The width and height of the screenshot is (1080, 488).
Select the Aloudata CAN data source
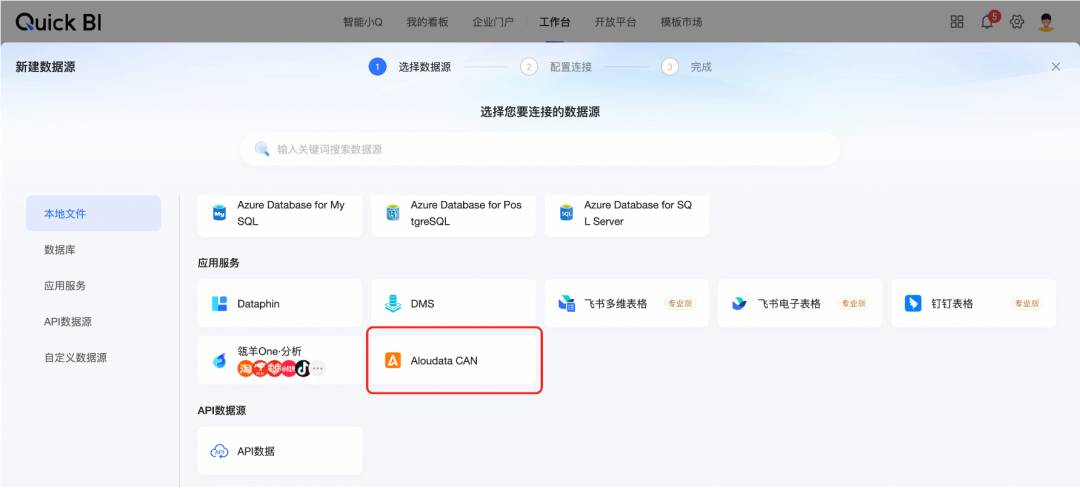coord(453,360)
